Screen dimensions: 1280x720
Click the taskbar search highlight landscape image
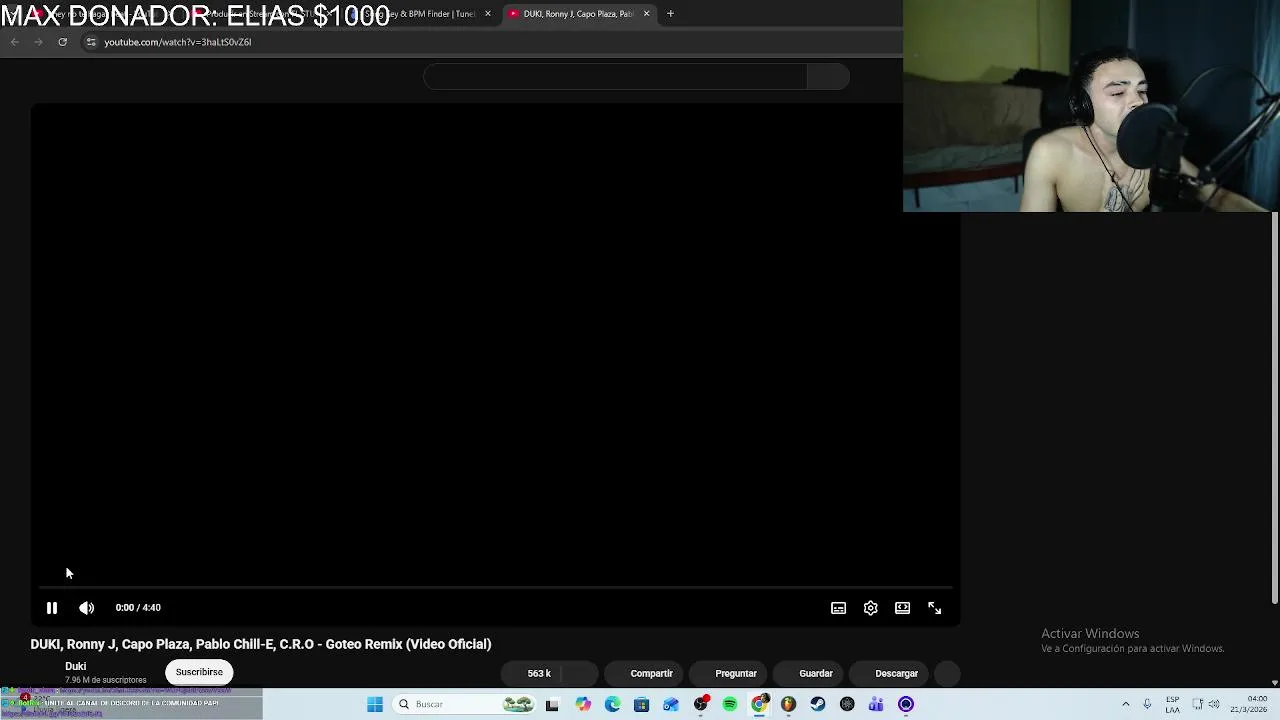pyautogui.click(x=518, y=704)
